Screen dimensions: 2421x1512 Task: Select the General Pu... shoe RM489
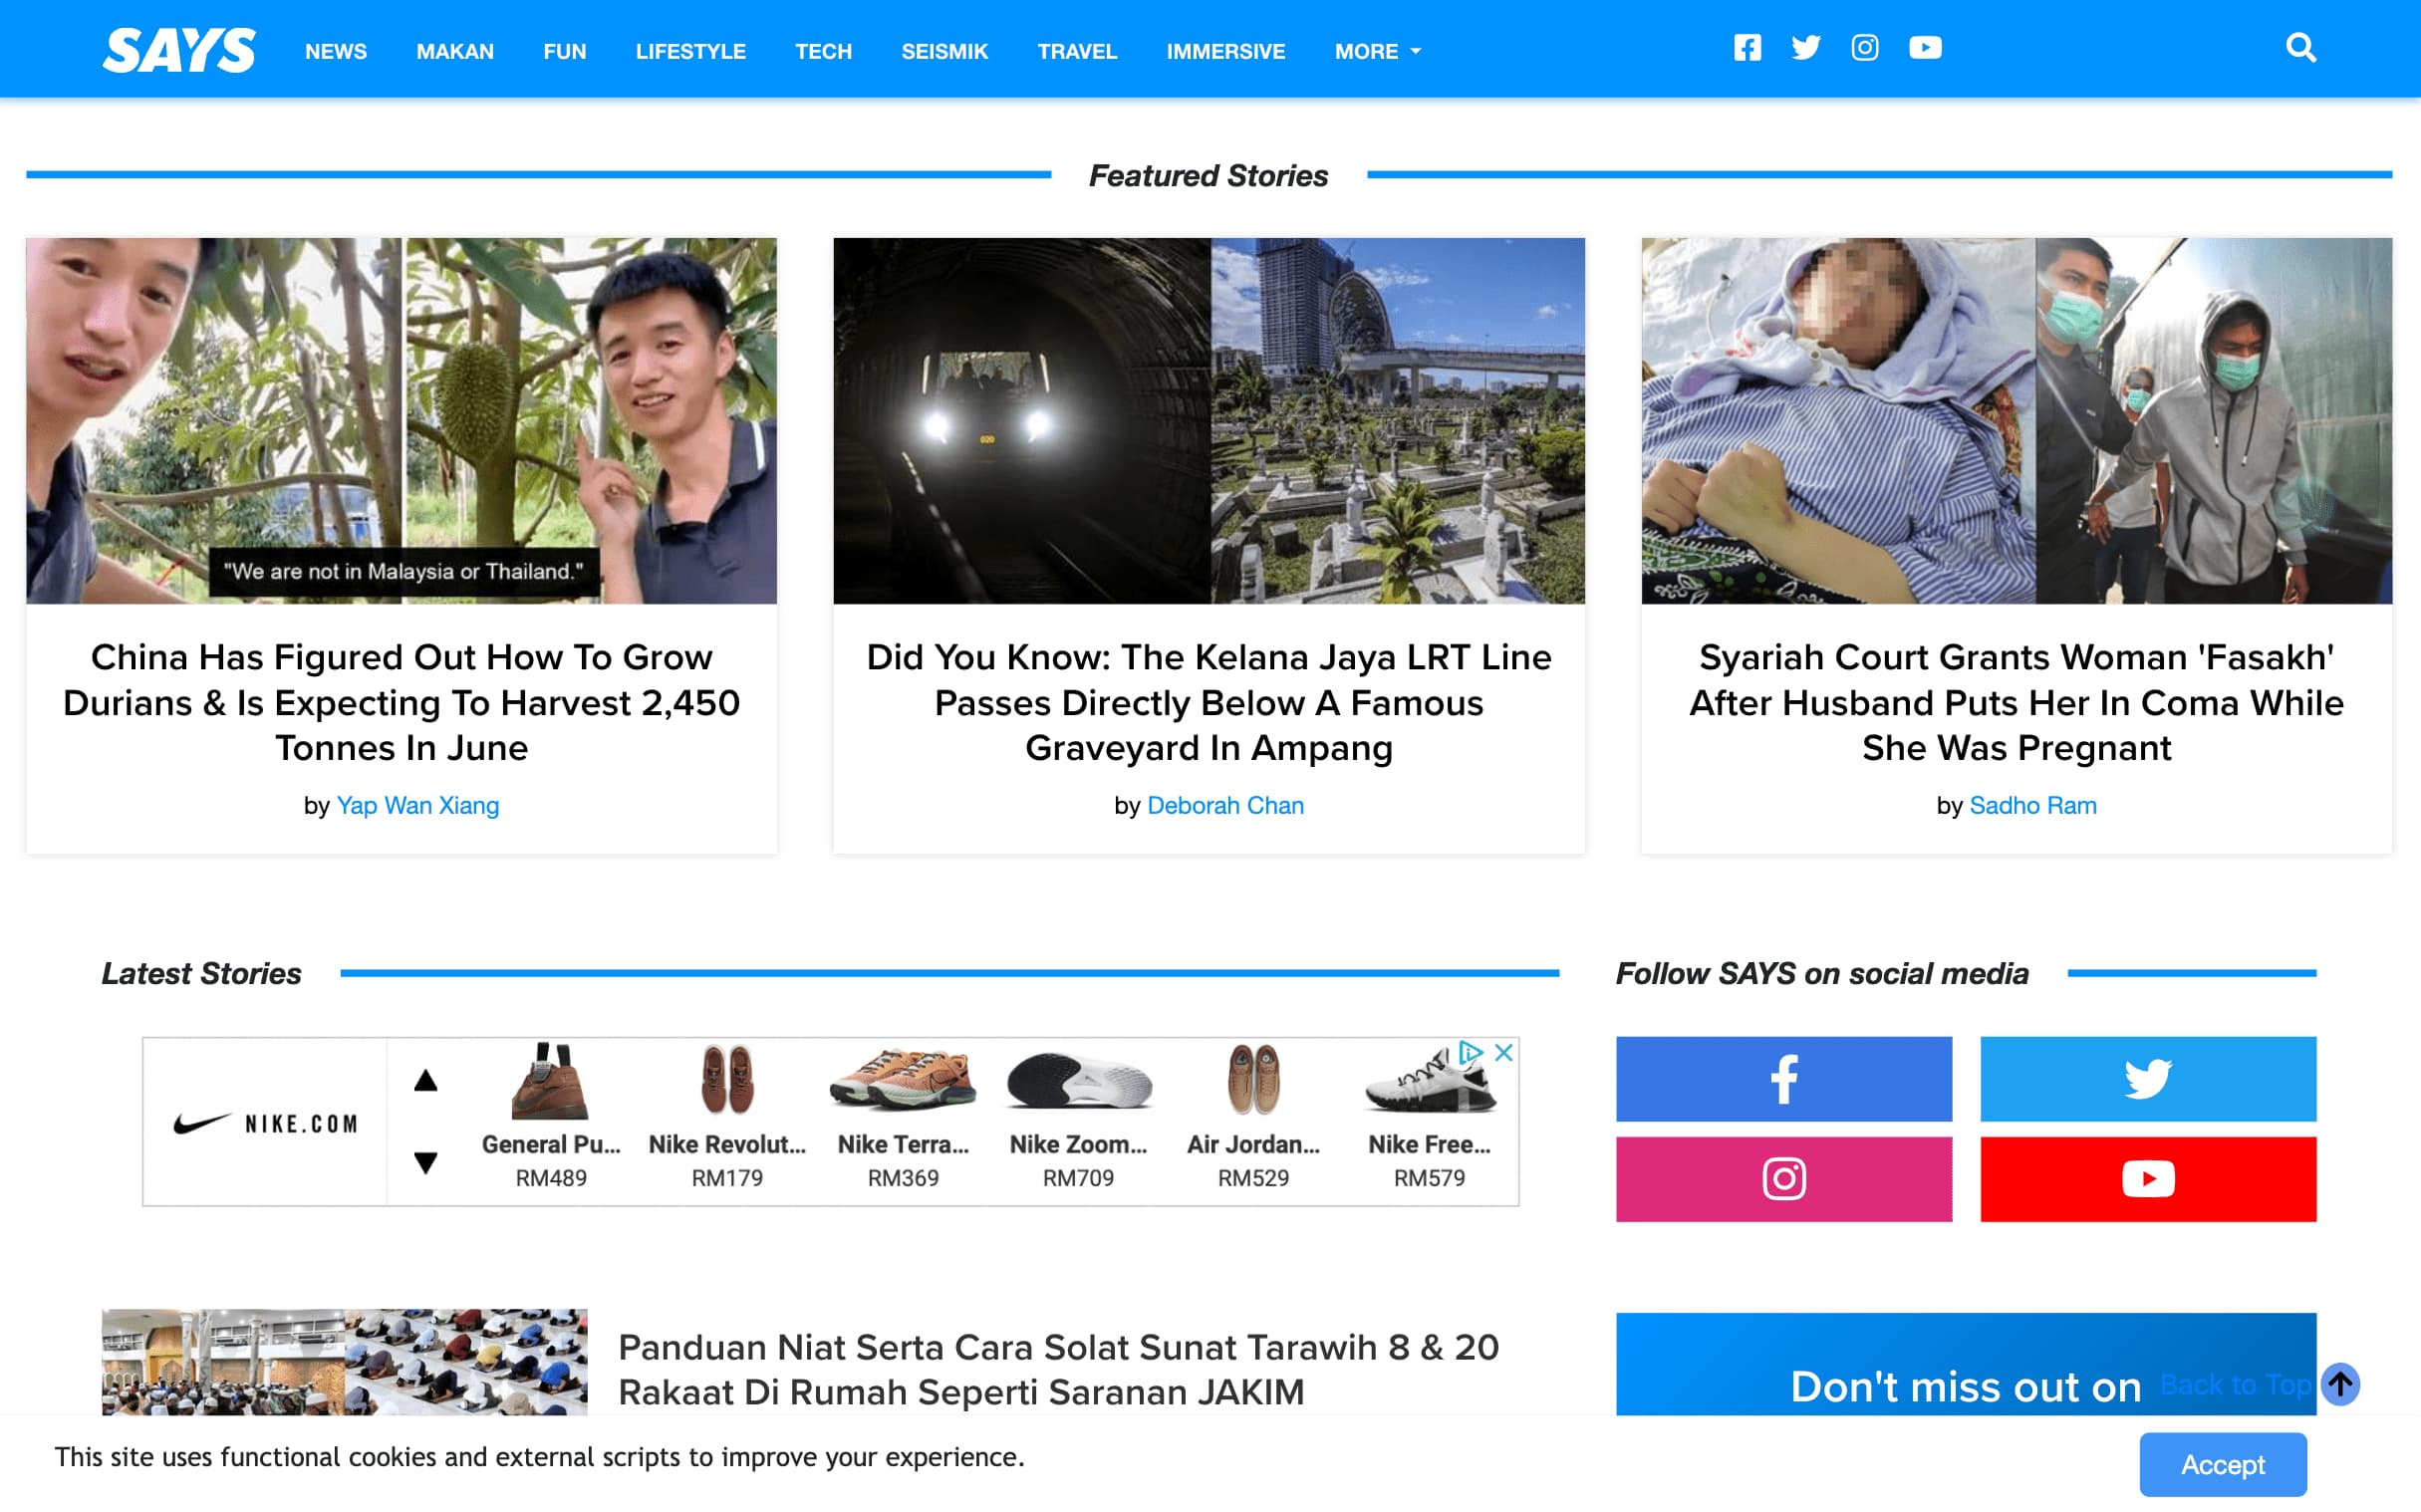(x=551, y=1118)
